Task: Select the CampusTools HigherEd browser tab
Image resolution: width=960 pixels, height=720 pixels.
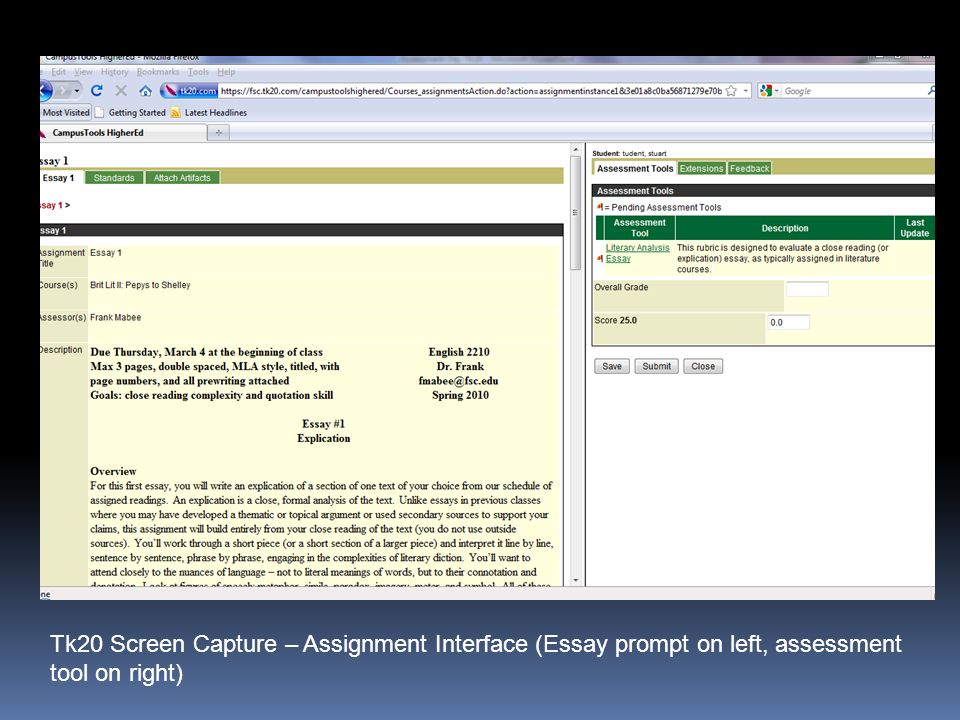Action: 122,132
